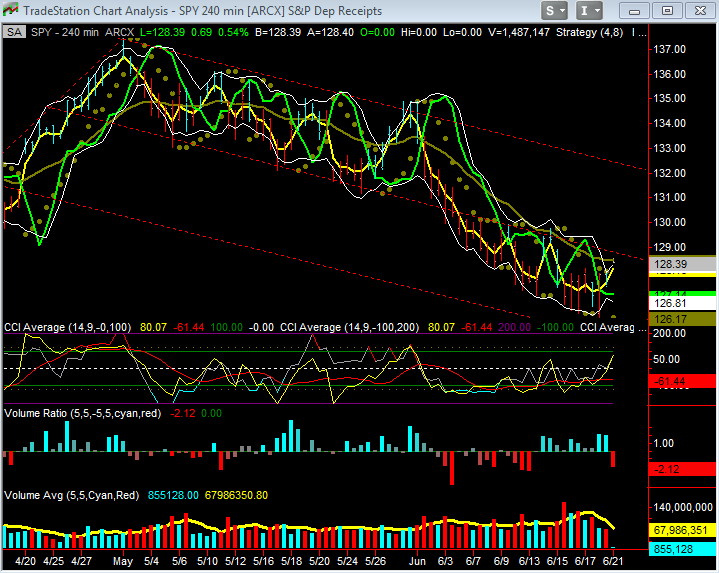Minimize the chart analysis window

(634, 11)
